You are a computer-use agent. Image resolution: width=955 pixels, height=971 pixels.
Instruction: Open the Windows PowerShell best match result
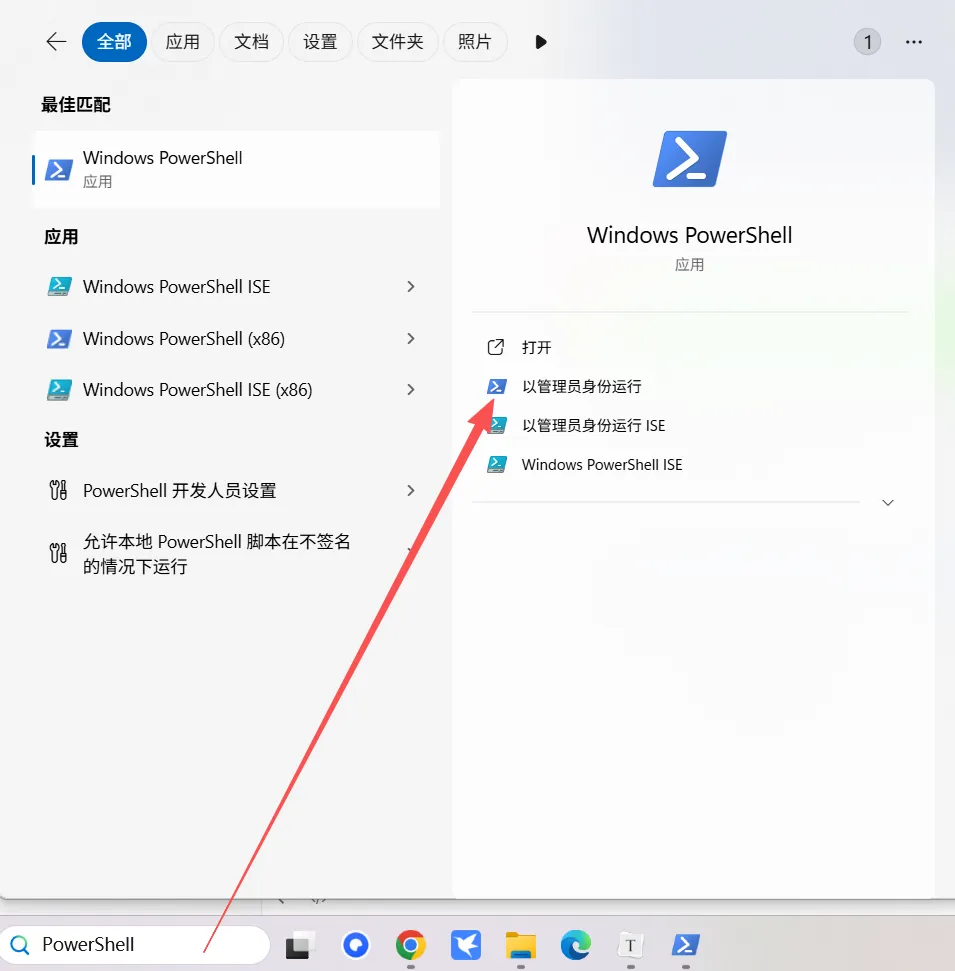[x=237, y=169]
